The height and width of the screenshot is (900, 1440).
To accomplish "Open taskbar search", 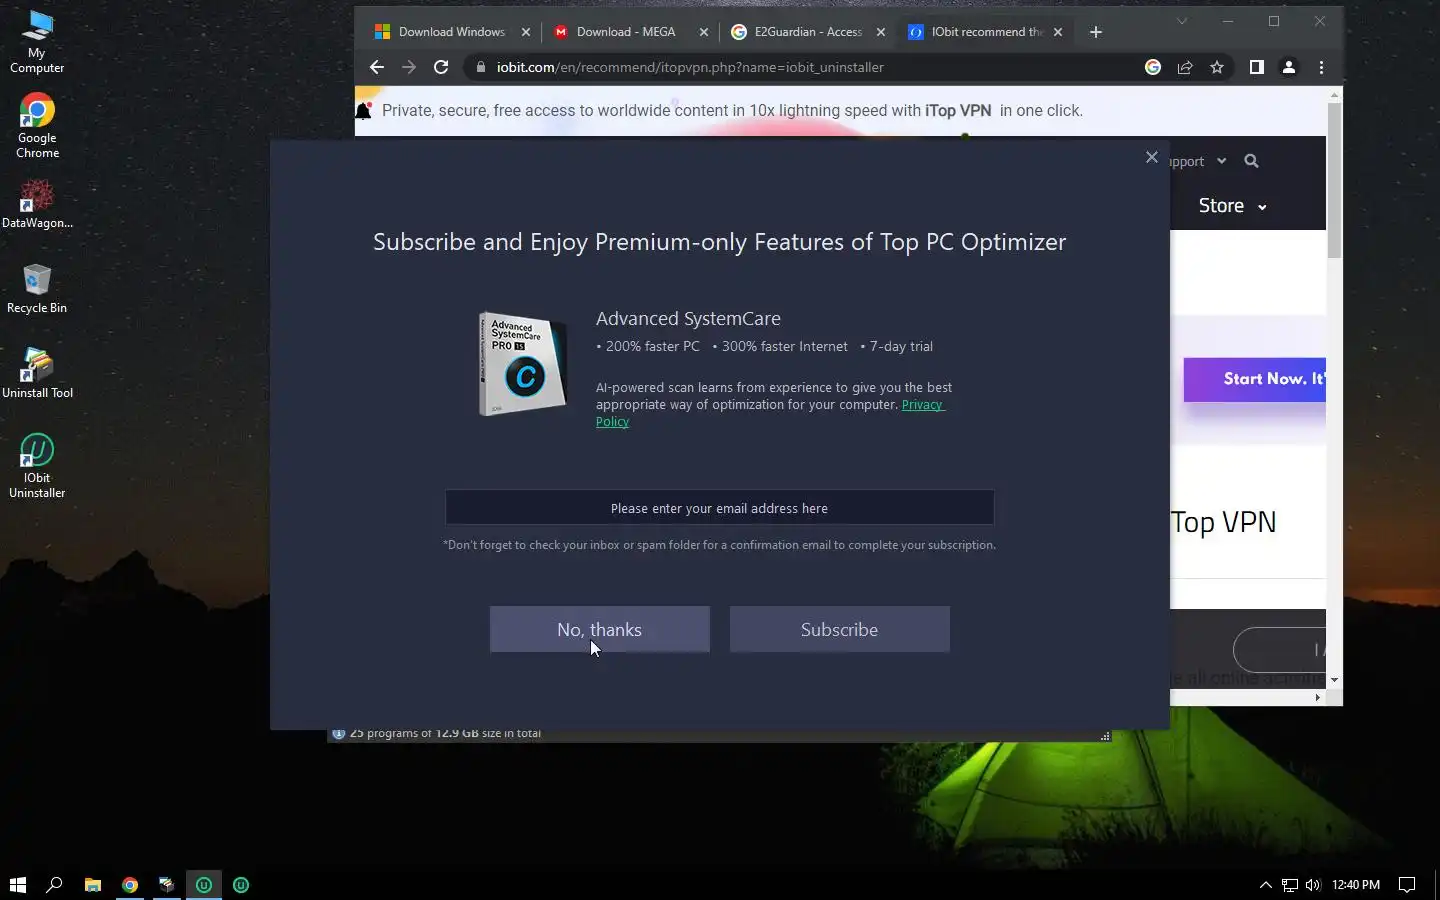I will (55, 884).
